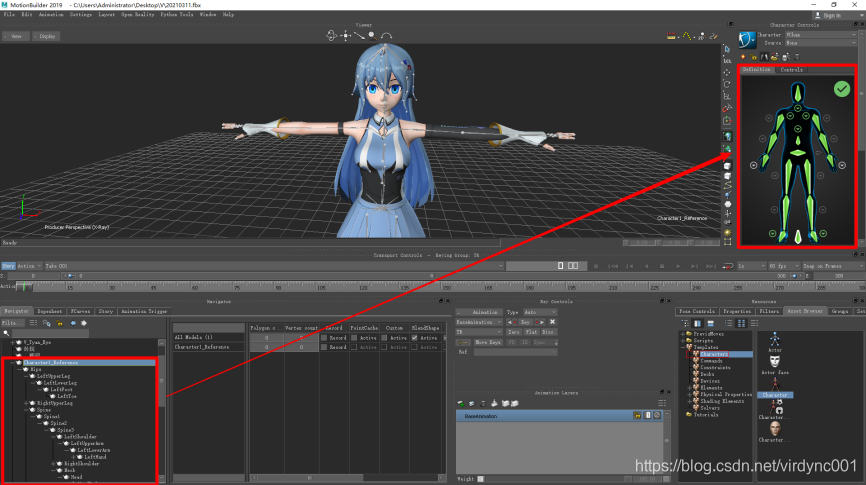The width and height of the screenshot is (866, 485).
Task: Click the Flat button in Key Controls
Action: click(x=531, y=332)
